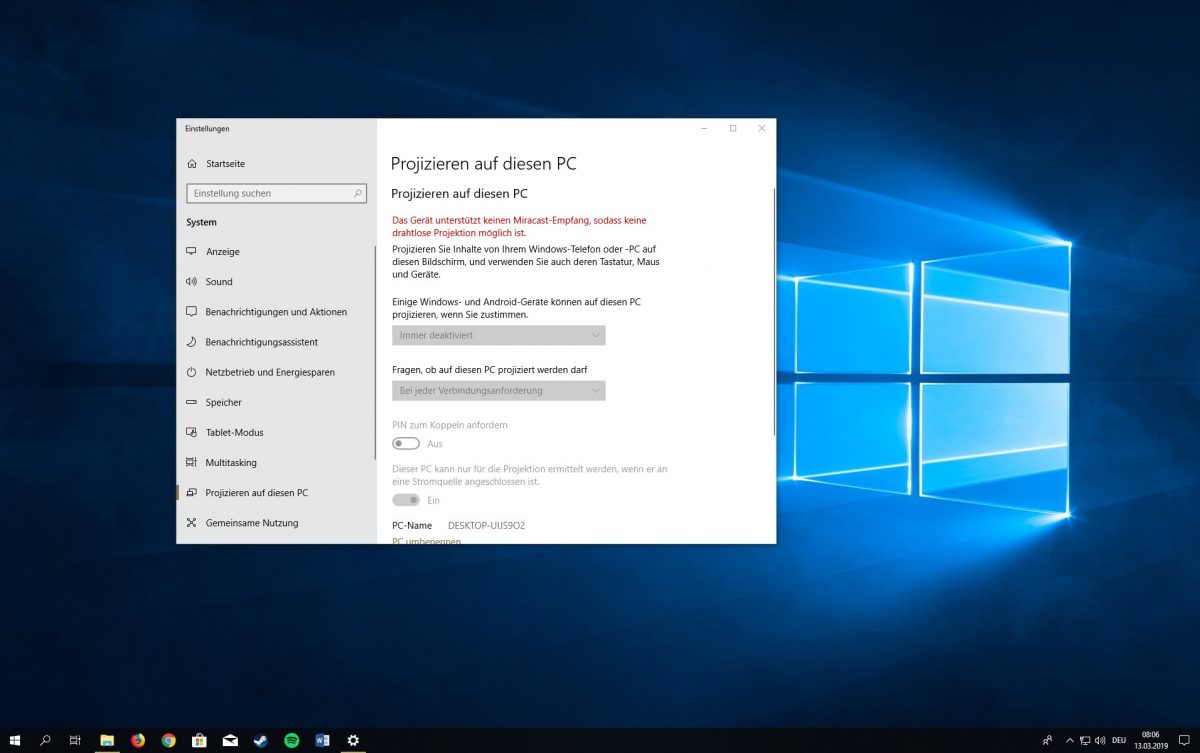Open Sound settings via speaker icon
The height and width of the screenshot is (753, 1200).
coord(192,282)
